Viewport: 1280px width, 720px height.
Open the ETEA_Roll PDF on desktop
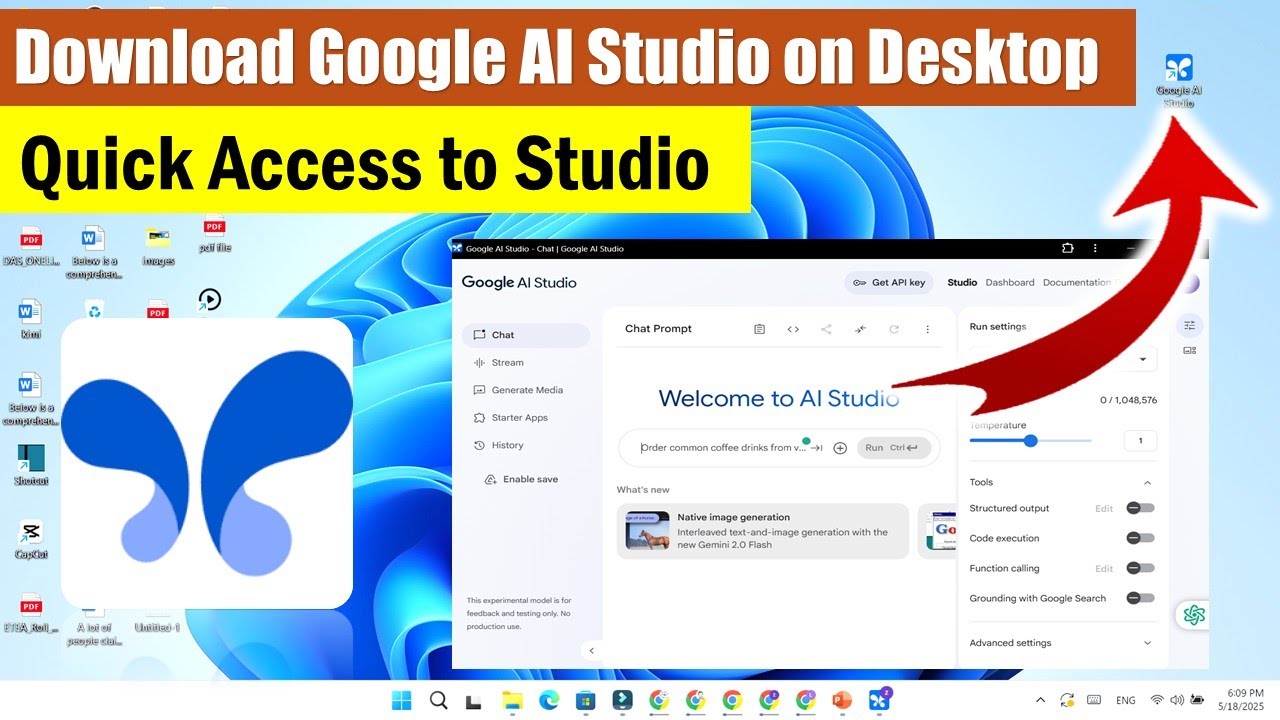click(x=31, y=614)
